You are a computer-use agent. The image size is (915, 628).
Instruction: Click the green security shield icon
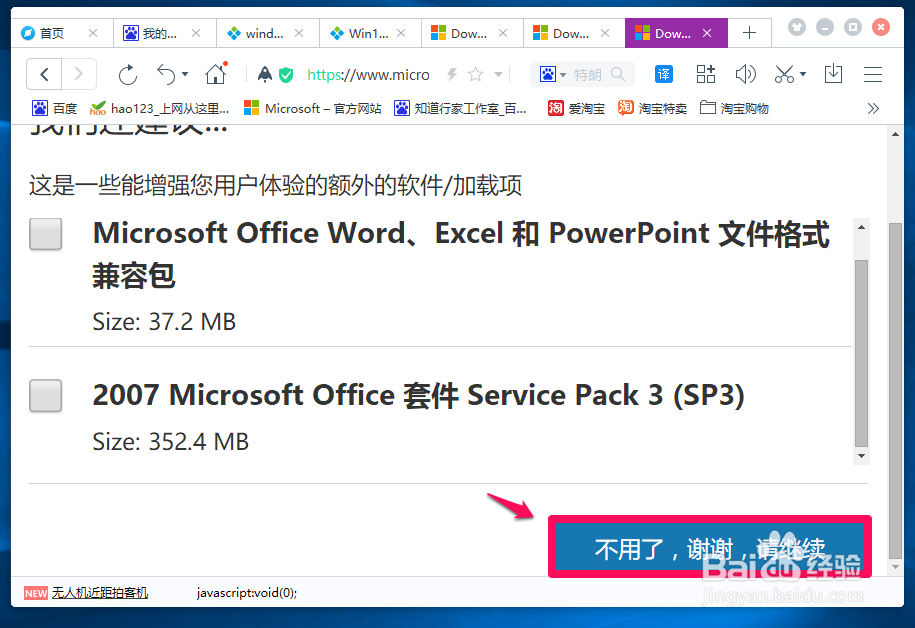tap(286, 75)
